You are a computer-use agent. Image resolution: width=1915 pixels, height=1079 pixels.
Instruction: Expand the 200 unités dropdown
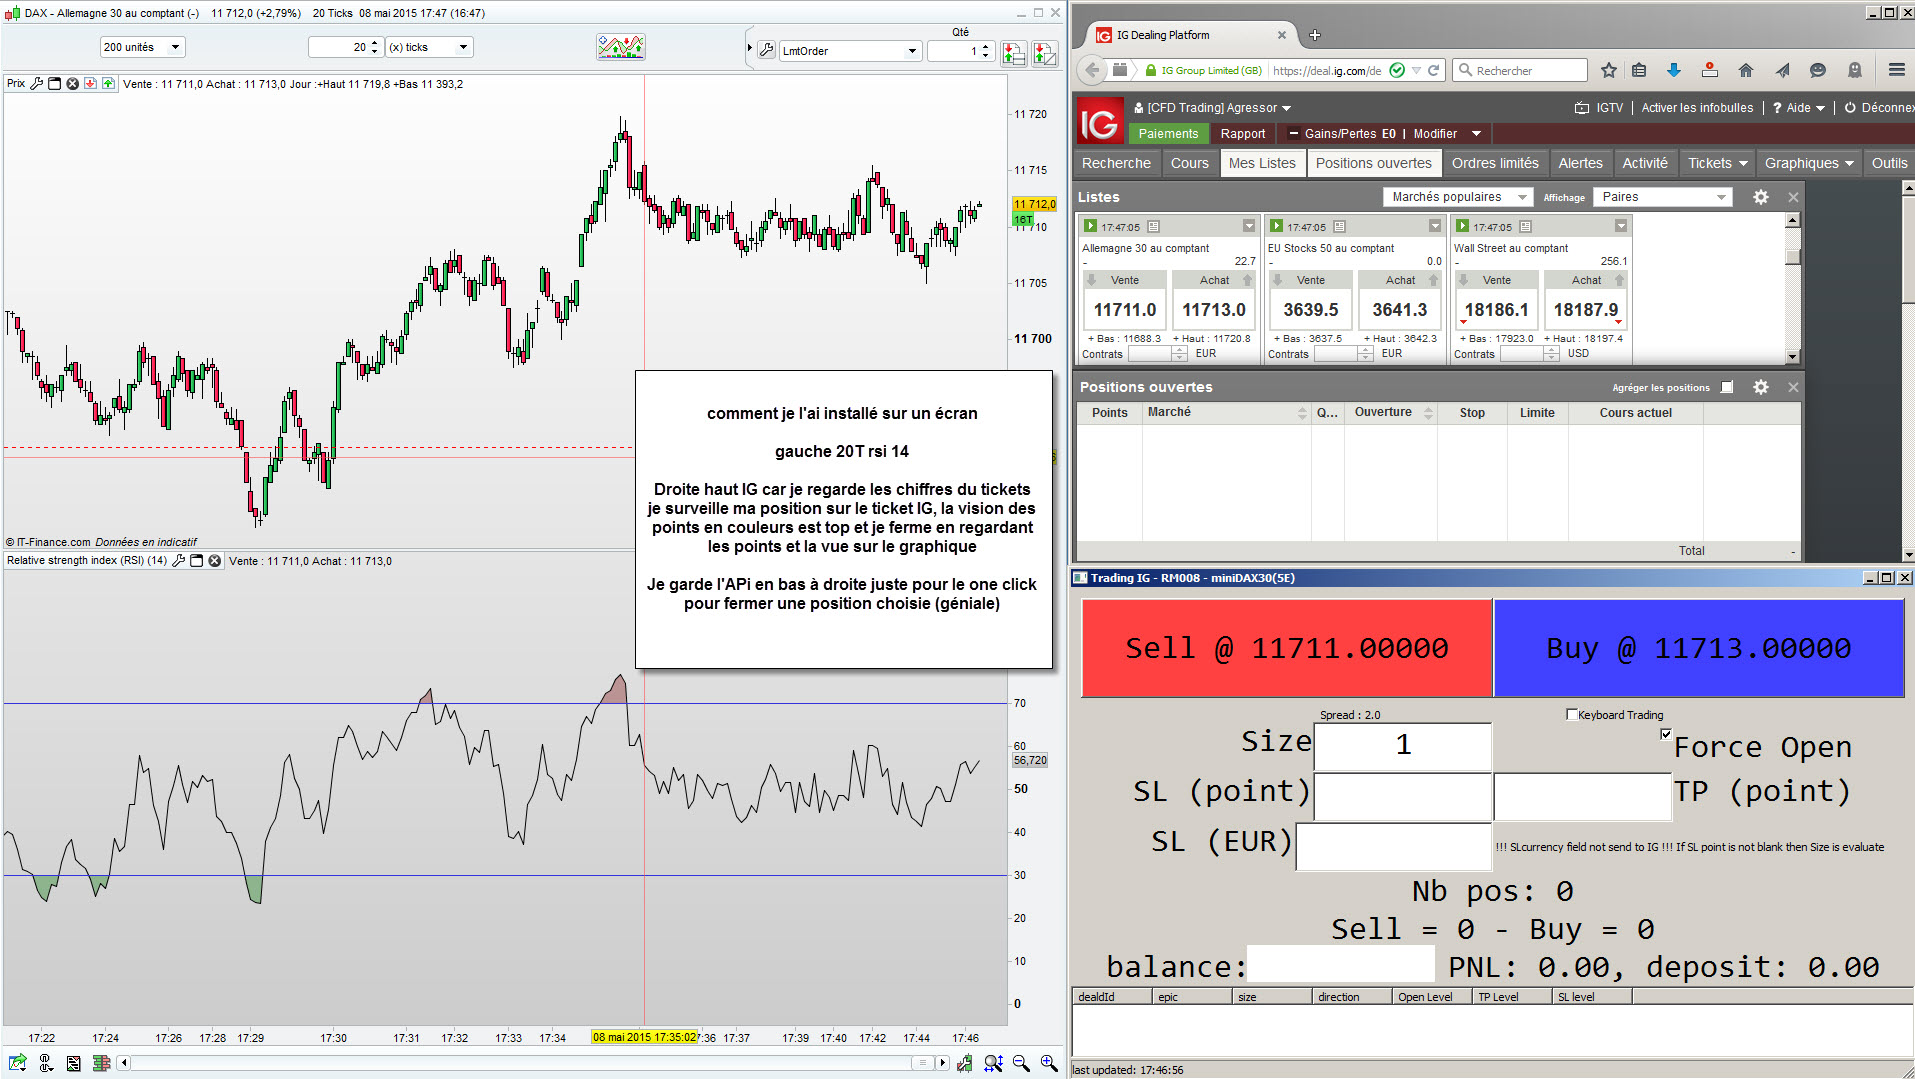click(x=143, y=47)
